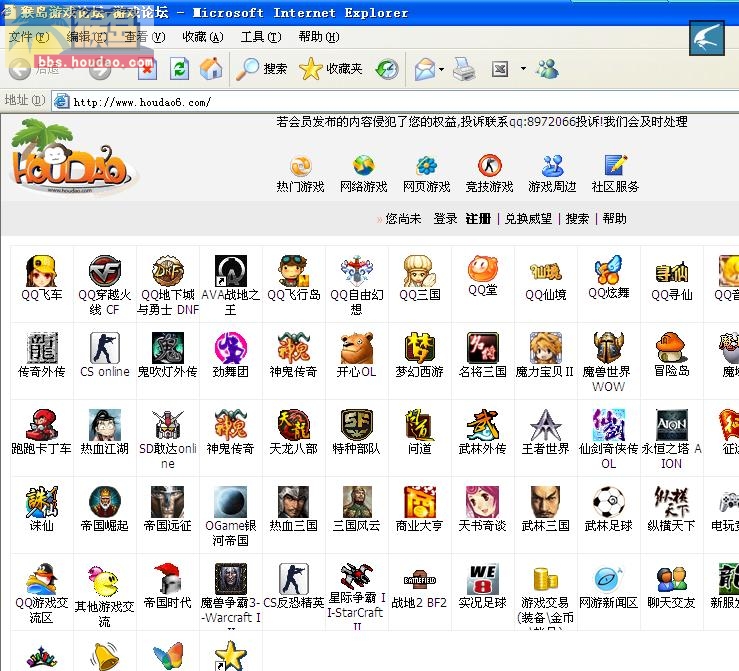739x671 pixels.
Task: Select the 网络游戏 navigation tab
Action: tap(363, 174)
